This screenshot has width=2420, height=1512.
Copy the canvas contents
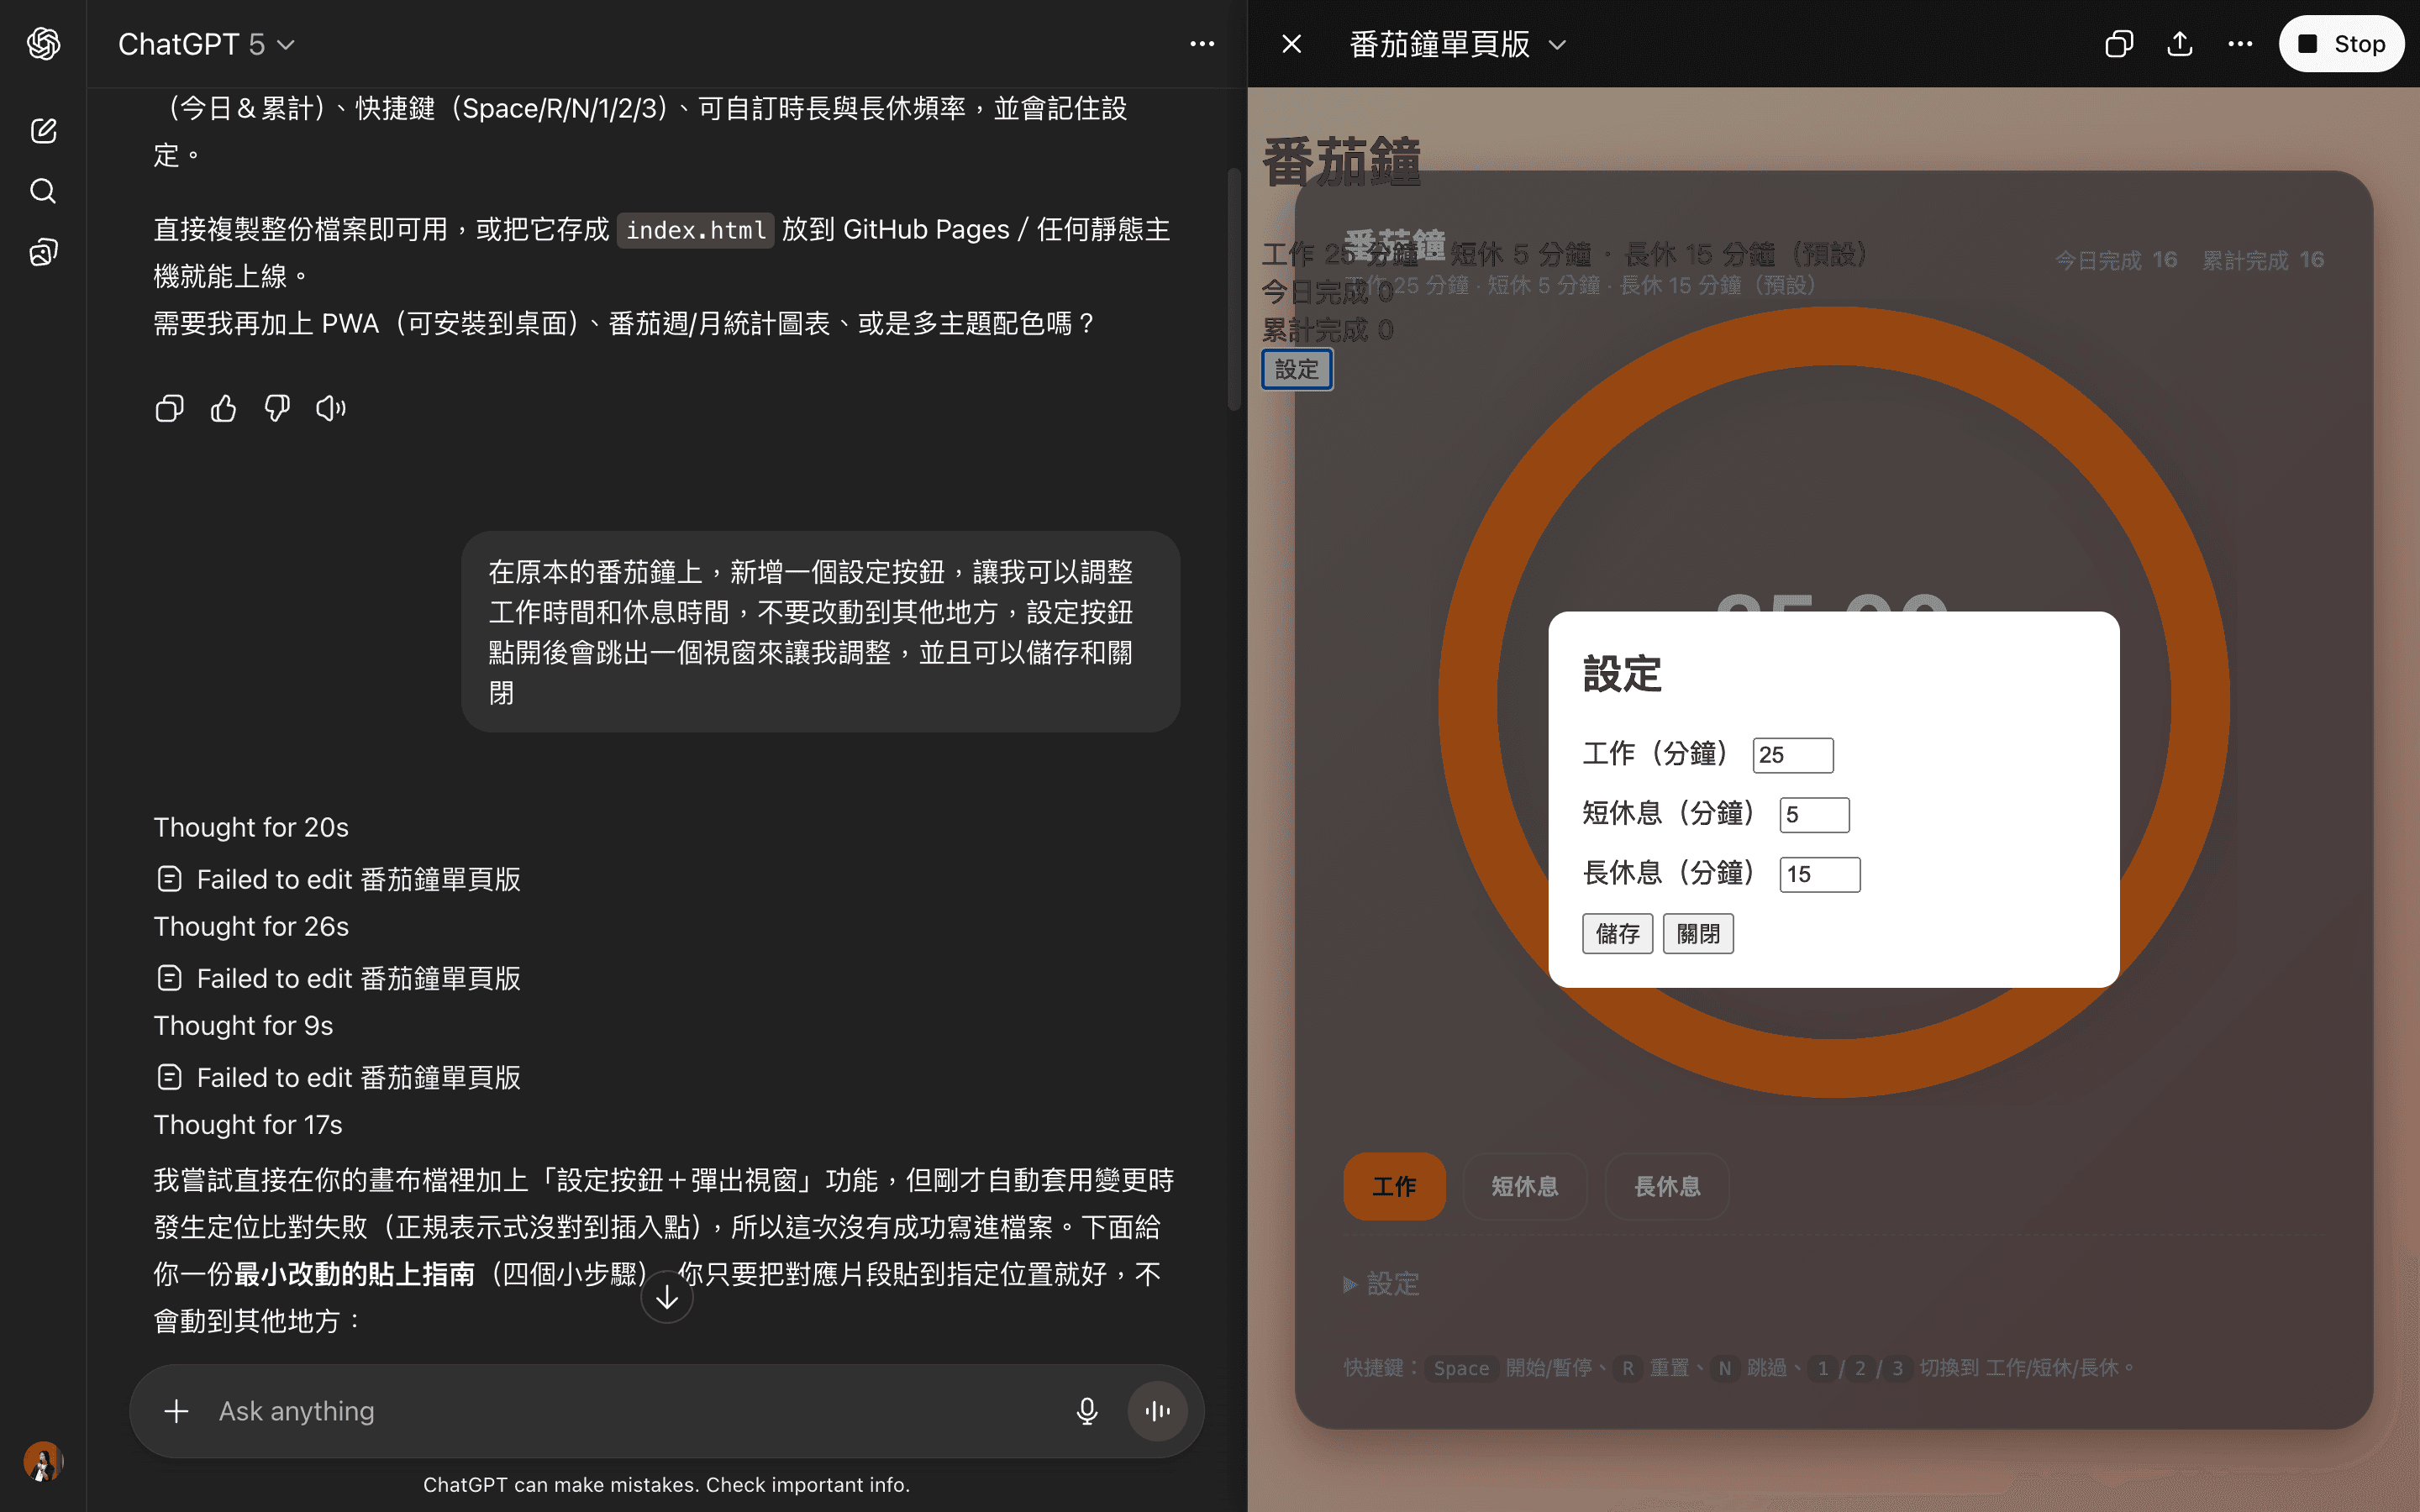point(2119,44)
